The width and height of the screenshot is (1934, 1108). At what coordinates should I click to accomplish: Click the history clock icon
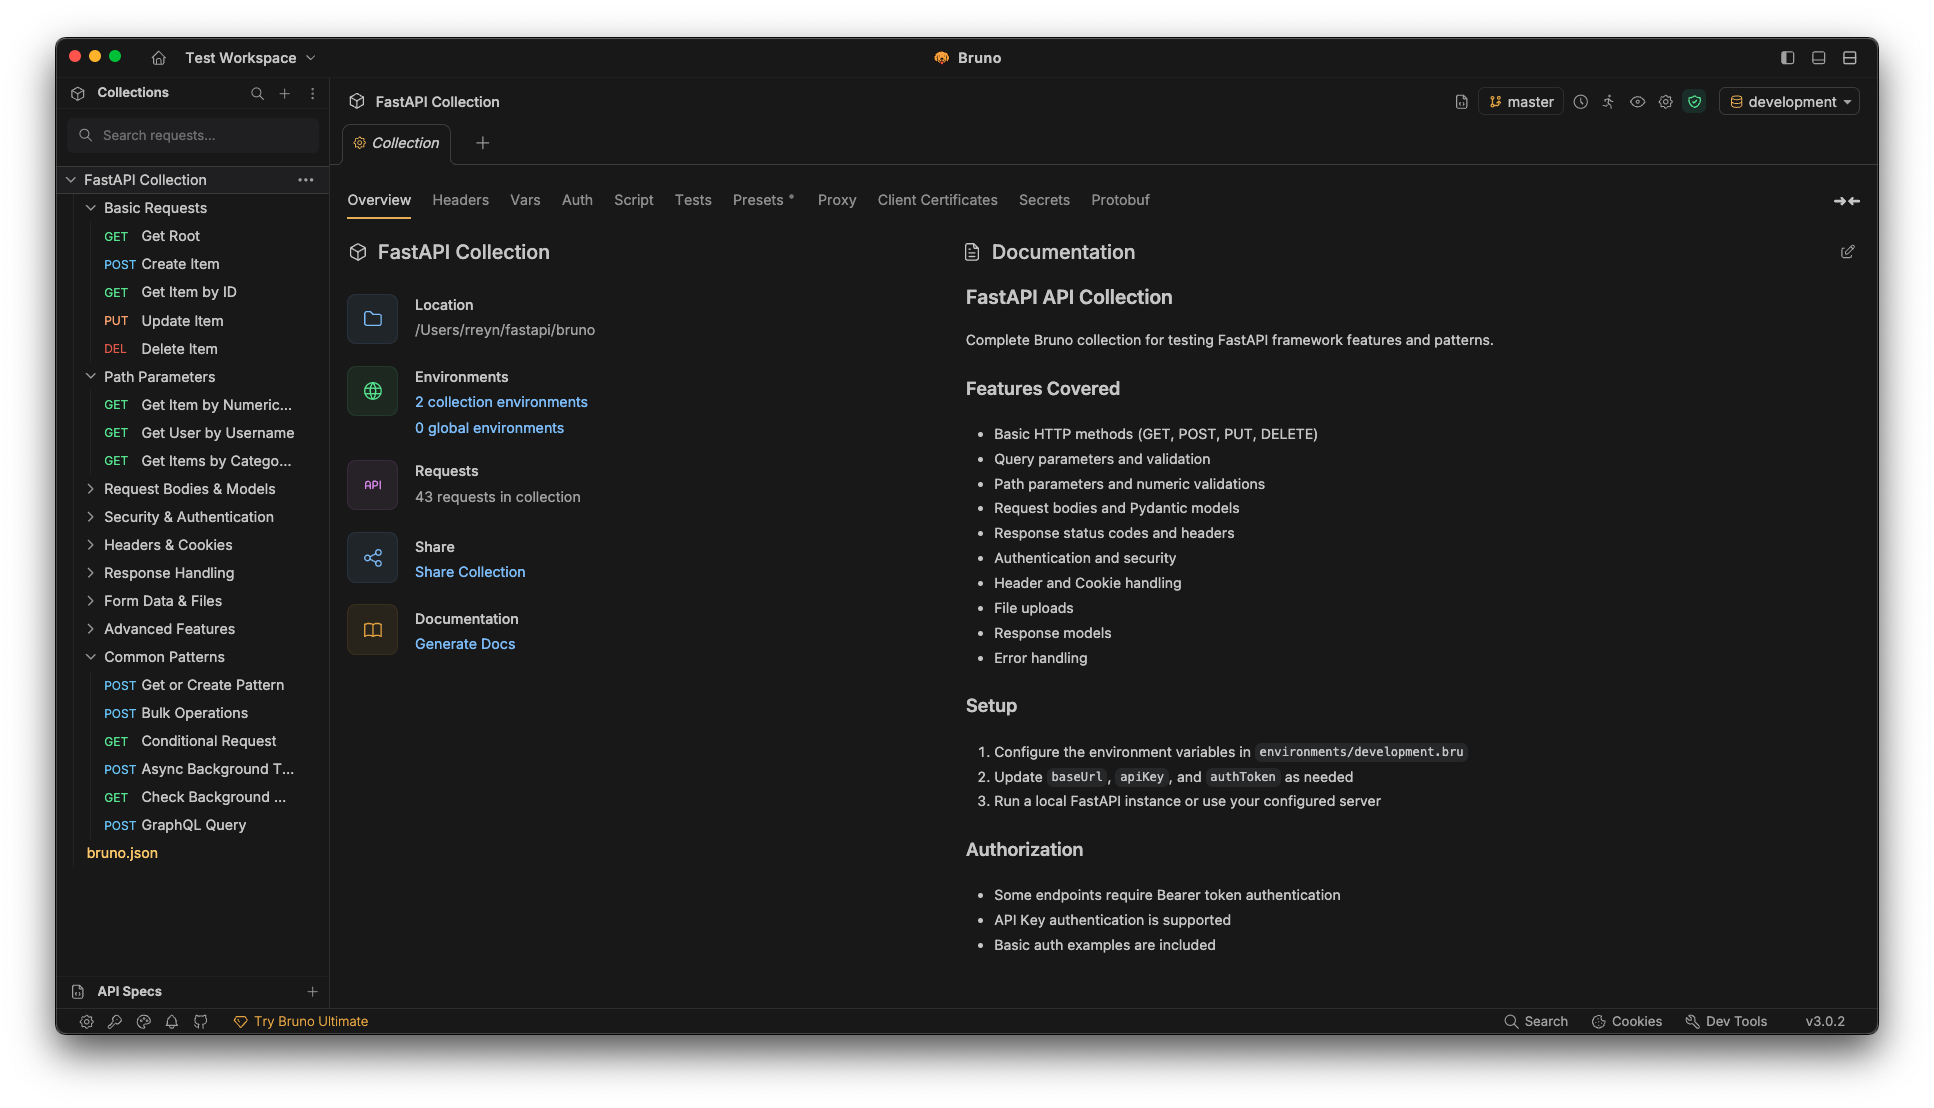pyautogui.click(x=1580, y=102)
